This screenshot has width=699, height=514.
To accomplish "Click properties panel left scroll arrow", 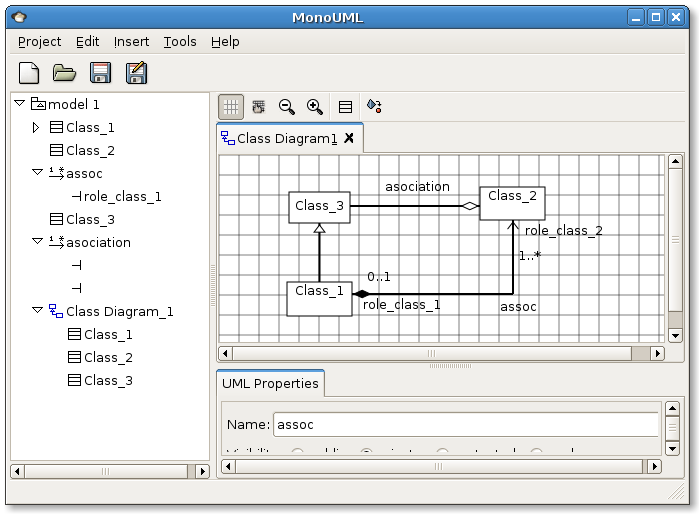I will [x=228, y=466].
